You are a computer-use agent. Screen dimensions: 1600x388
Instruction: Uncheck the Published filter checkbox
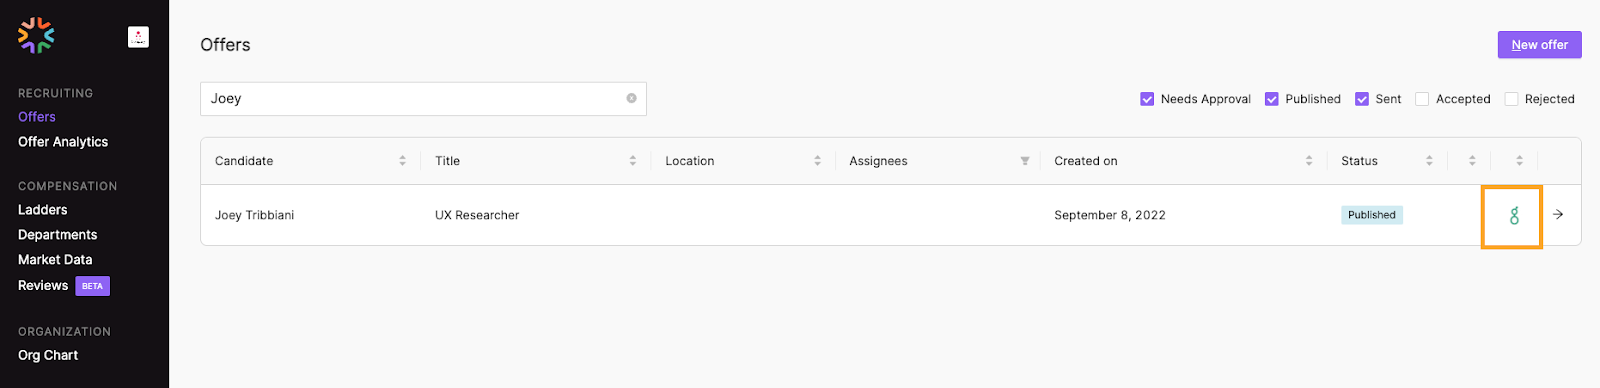coord(1272,99)
